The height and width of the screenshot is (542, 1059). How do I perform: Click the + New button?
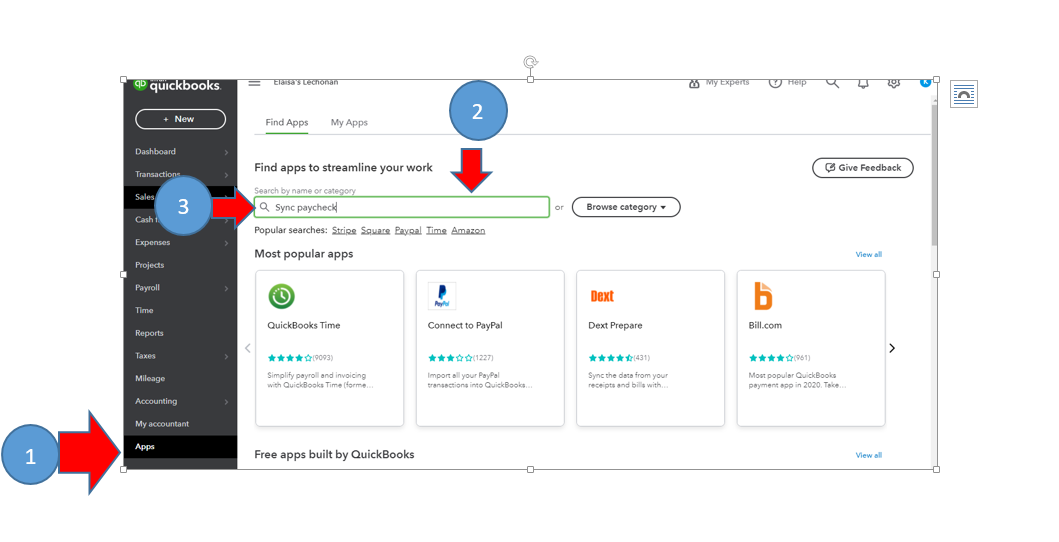pos(180,119)
